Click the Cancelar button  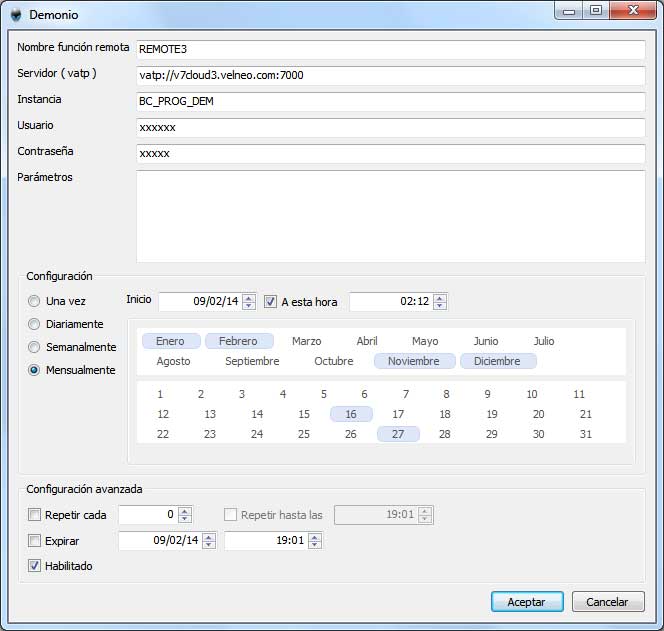click(608, 601)
